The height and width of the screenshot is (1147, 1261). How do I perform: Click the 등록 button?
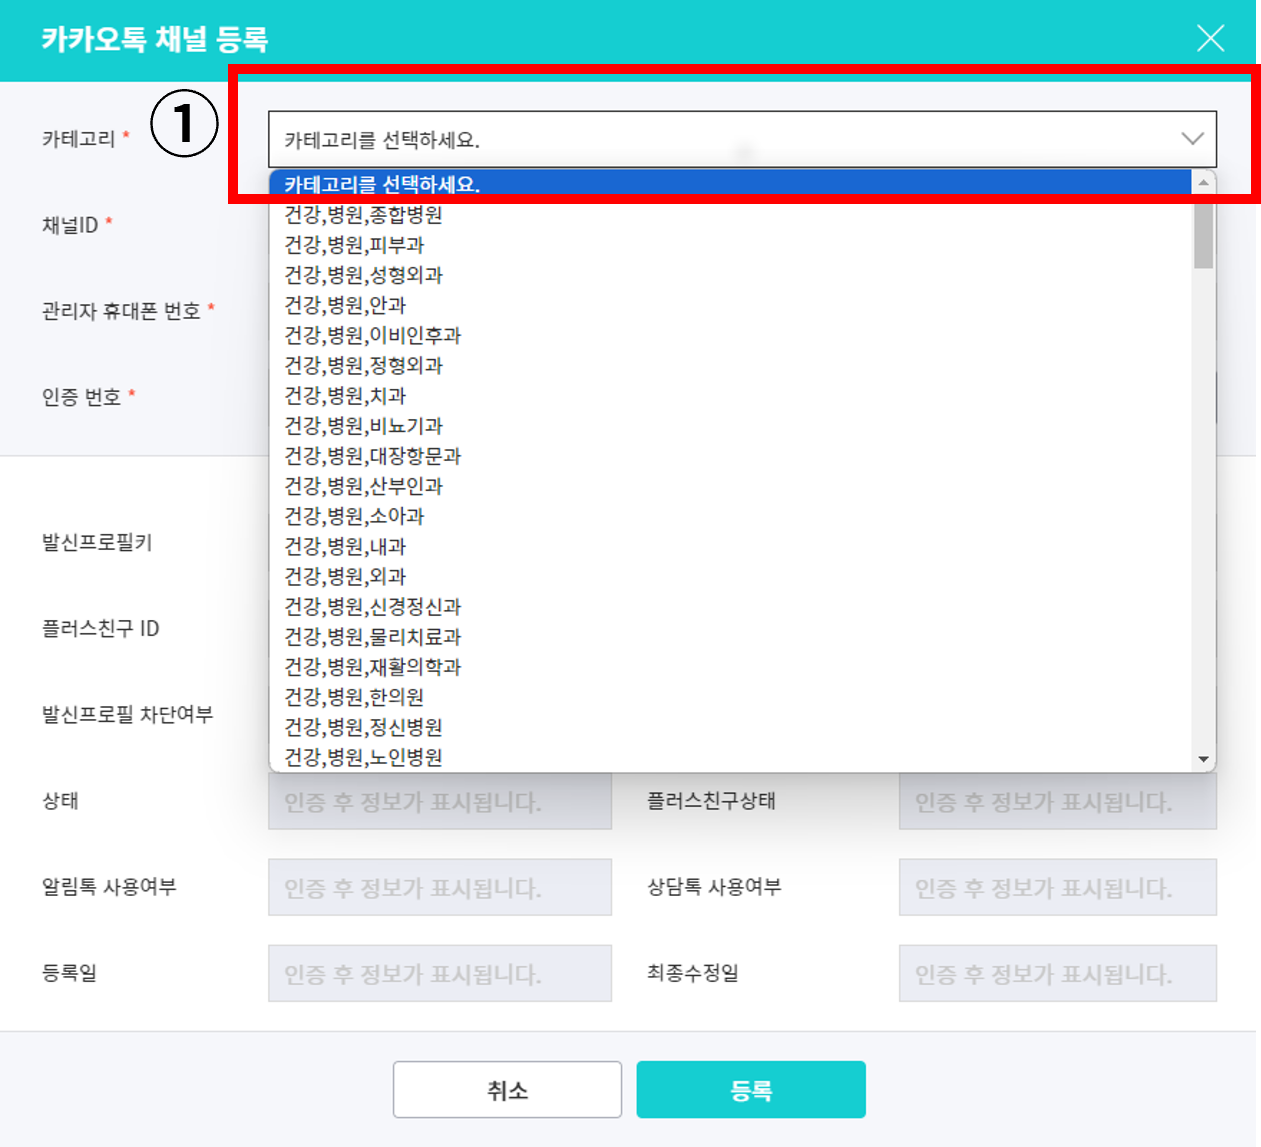point(751,1089)
